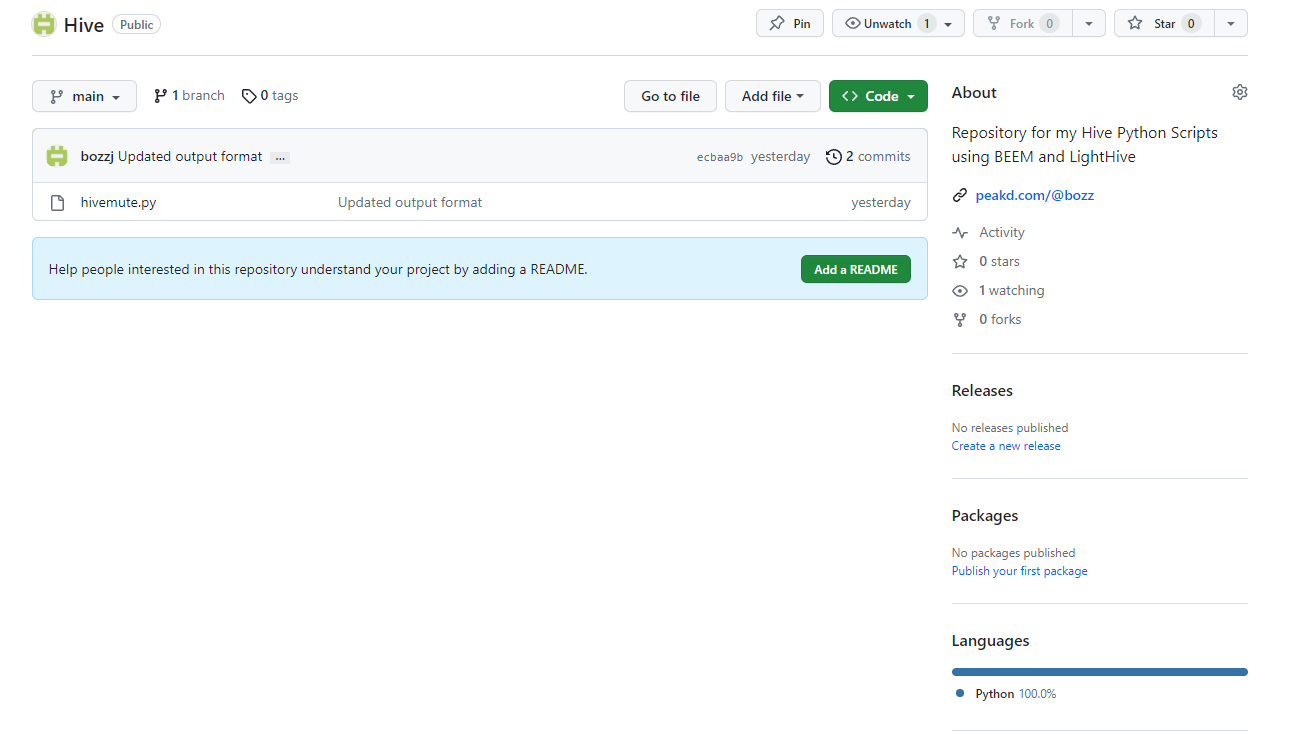Click the Languages heading

(x=990, y=640)
